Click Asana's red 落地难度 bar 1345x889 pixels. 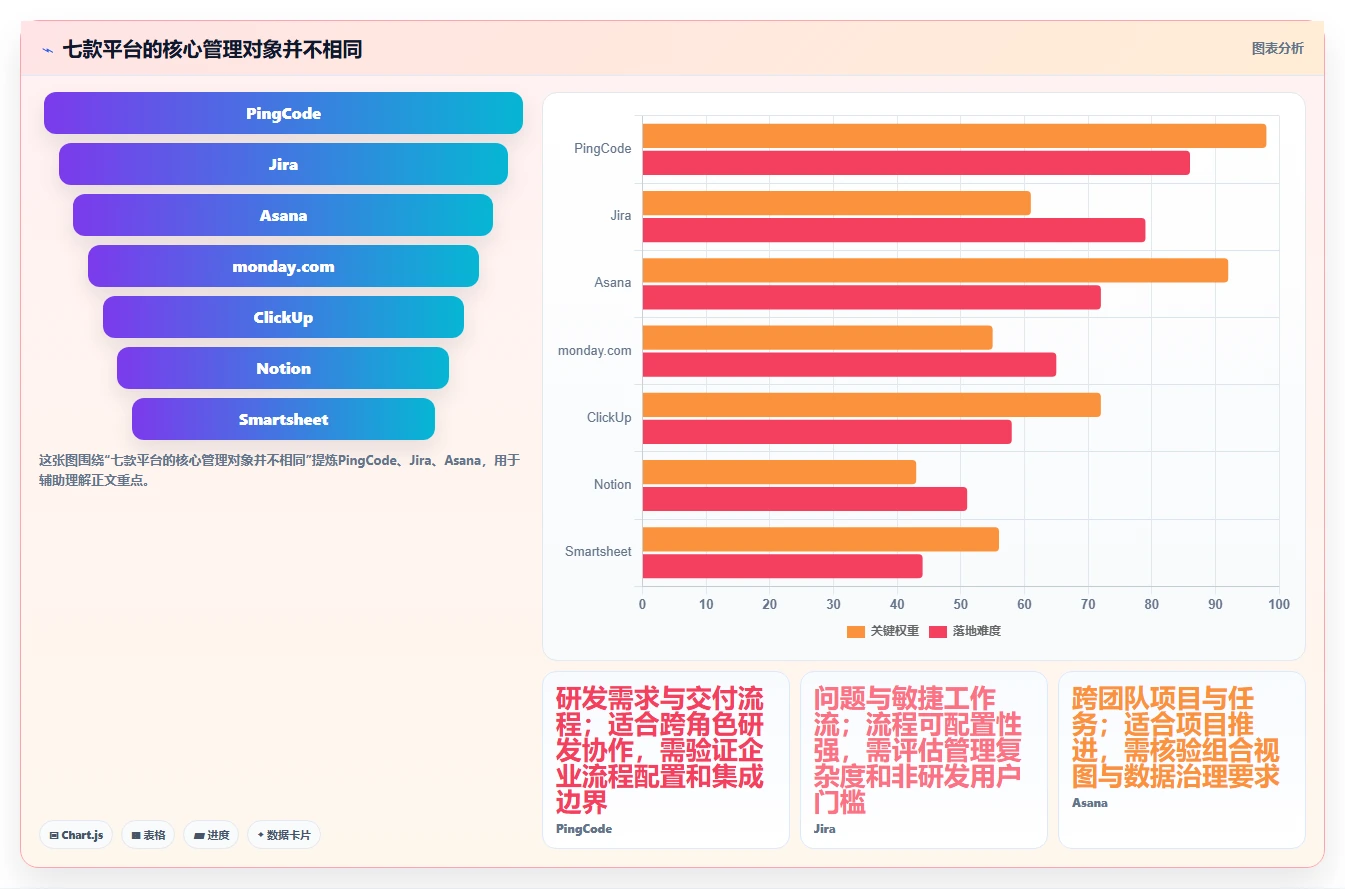[871, 297]
